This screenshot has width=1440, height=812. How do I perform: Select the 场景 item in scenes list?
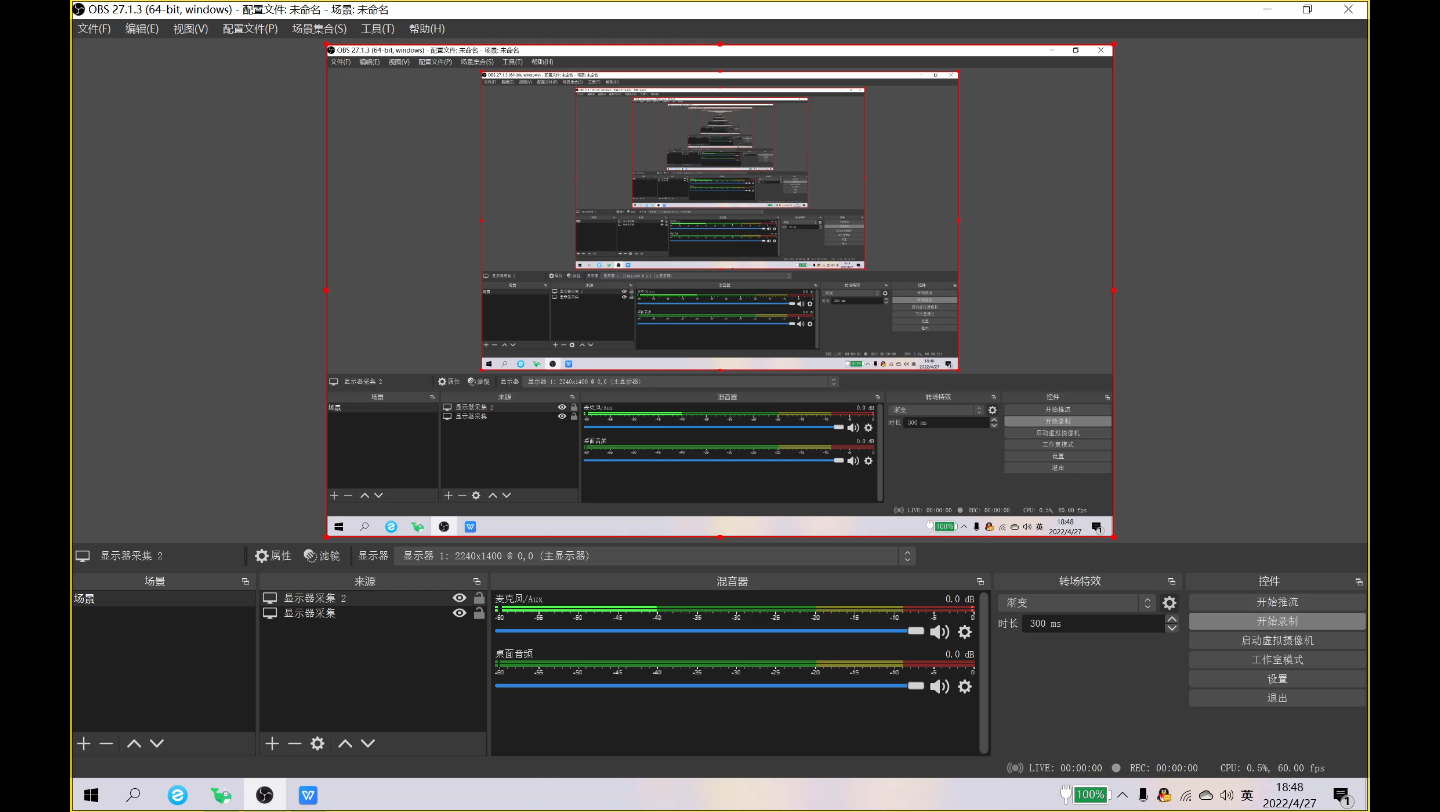164,599
